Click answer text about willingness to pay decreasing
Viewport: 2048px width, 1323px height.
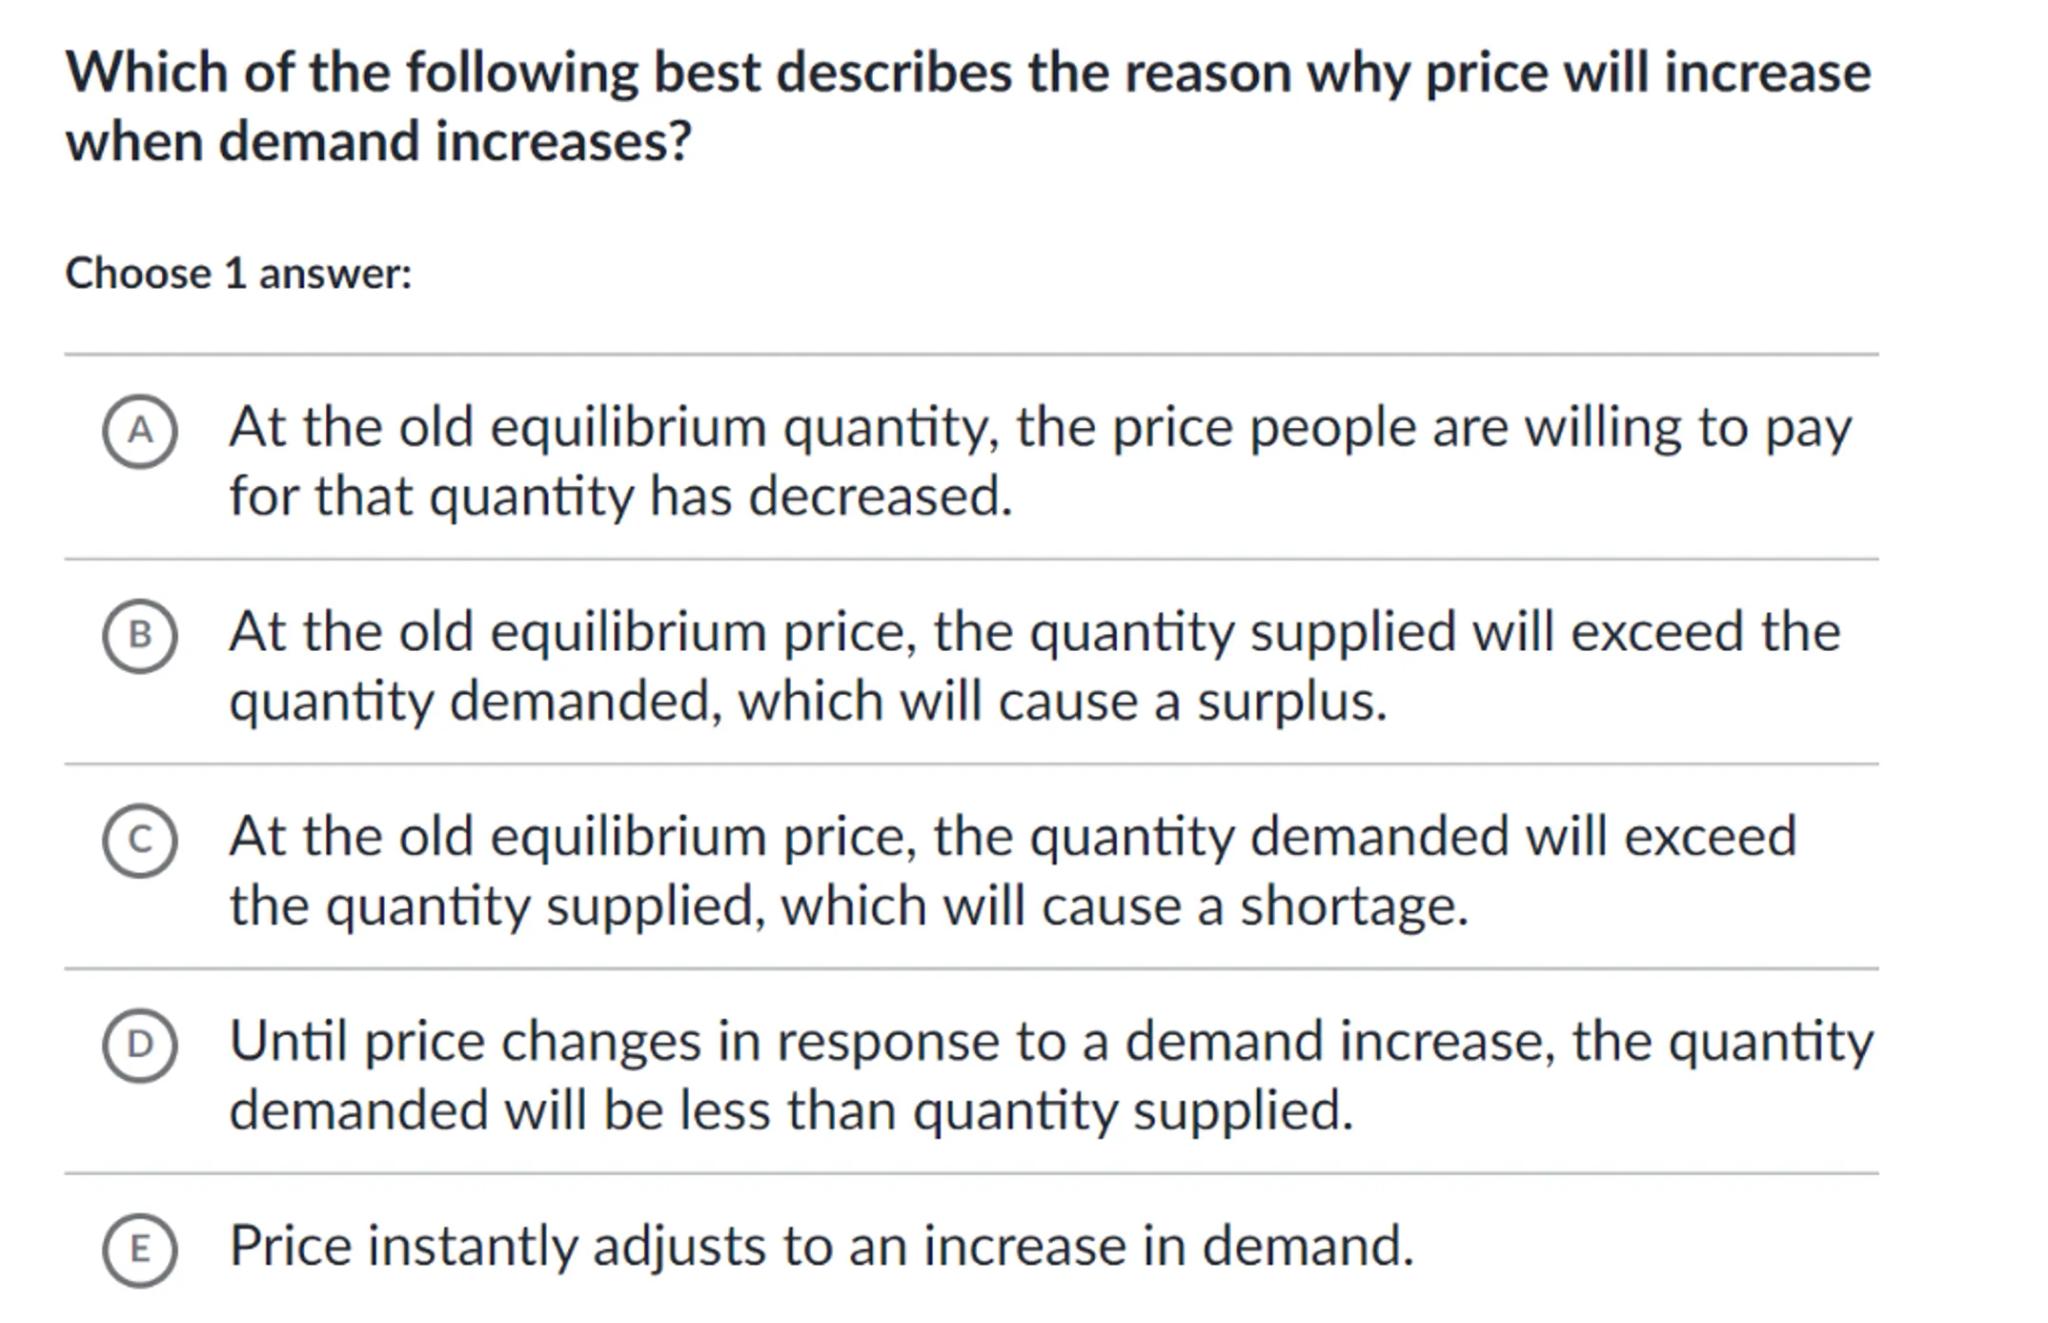point(1040,461)
